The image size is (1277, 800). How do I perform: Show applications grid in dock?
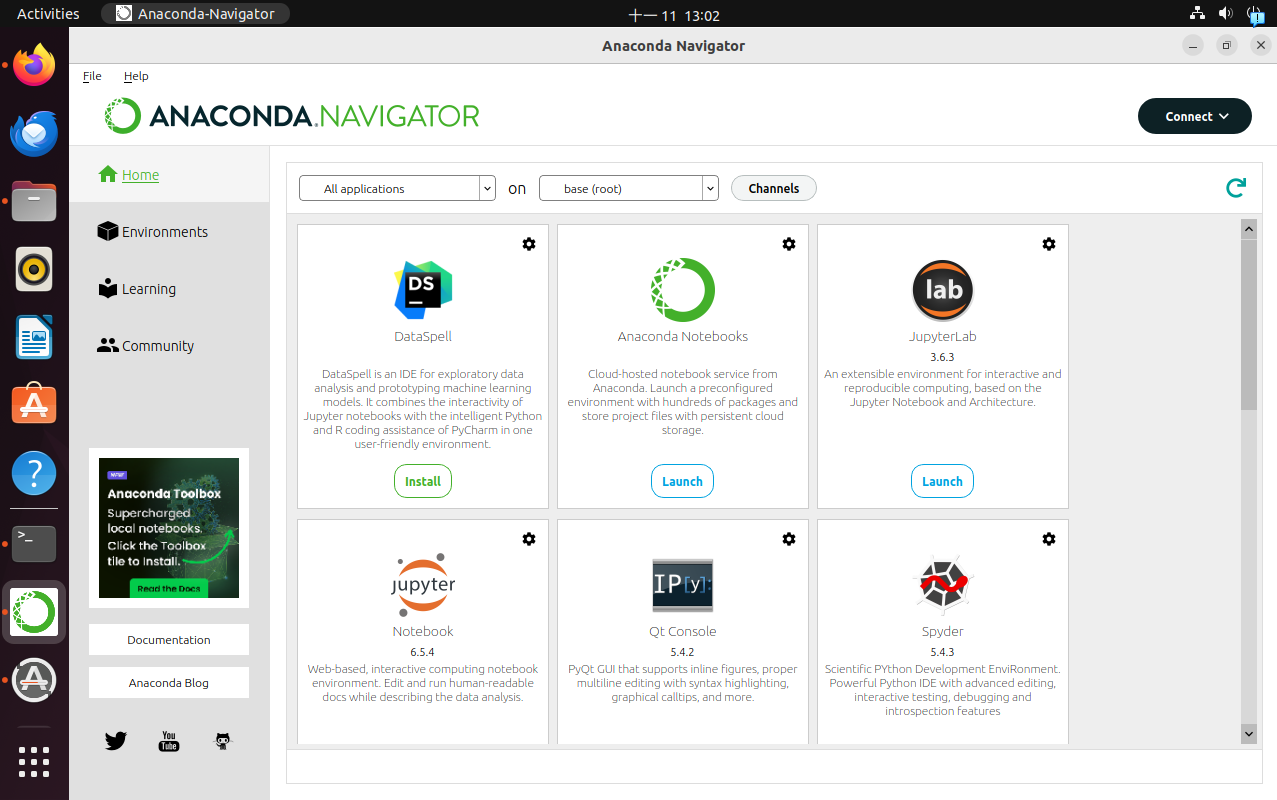coord(34,762)
